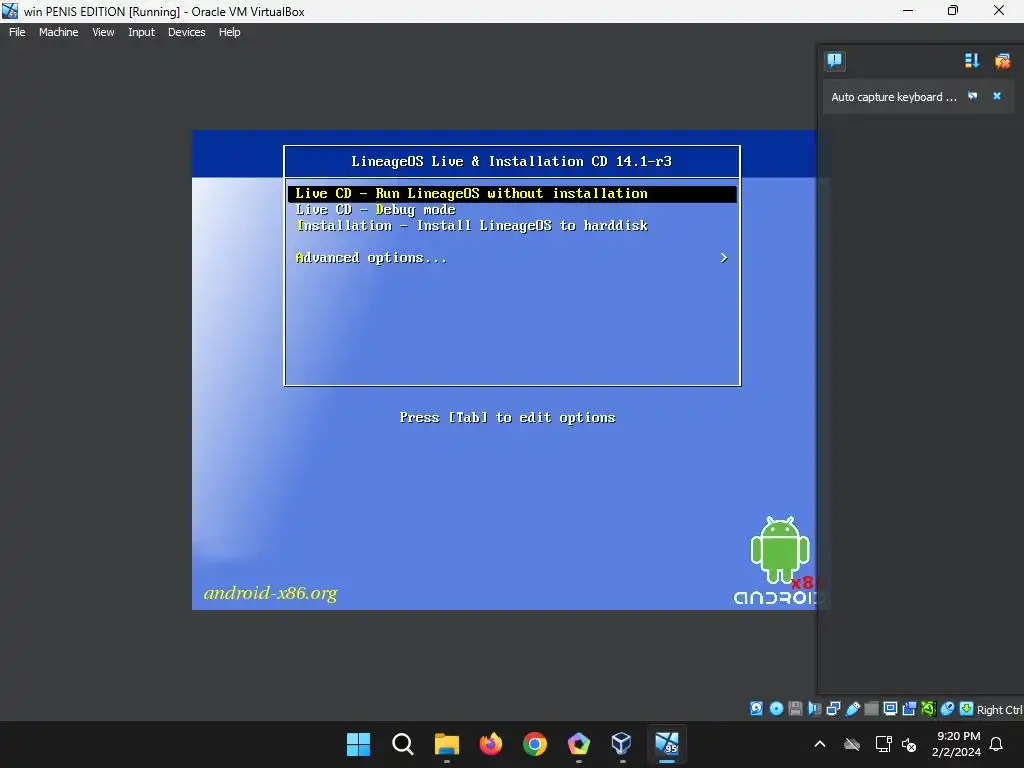Viewport: 1024px width, 768px height.
Task: Dismiss the Auto capture keyboard notification
Action: click(997, 96)
